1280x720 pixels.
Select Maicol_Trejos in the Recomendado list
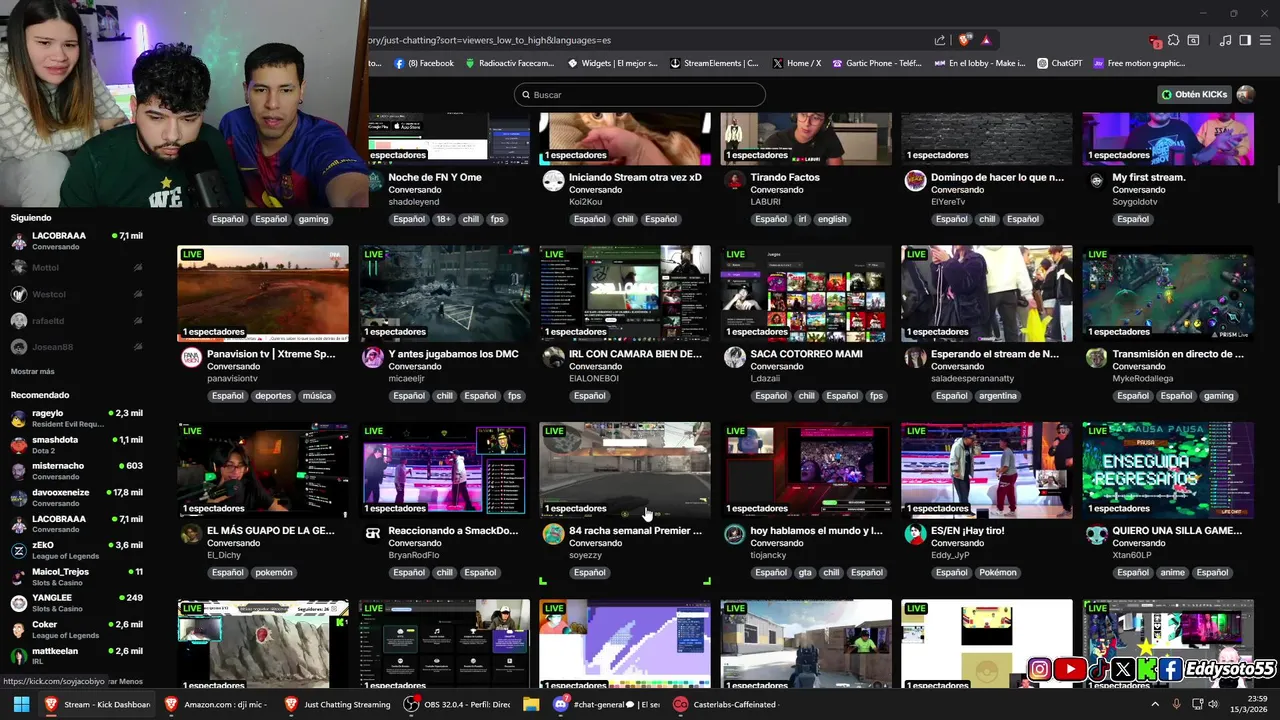point(76,577)
